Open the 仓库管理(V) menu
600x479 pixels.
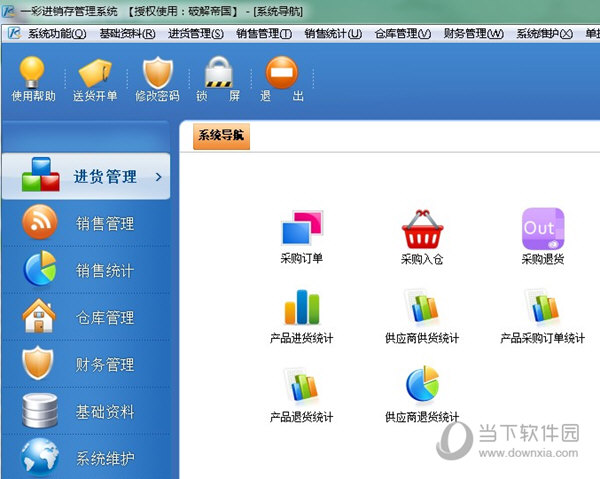[x=403, y=34]
